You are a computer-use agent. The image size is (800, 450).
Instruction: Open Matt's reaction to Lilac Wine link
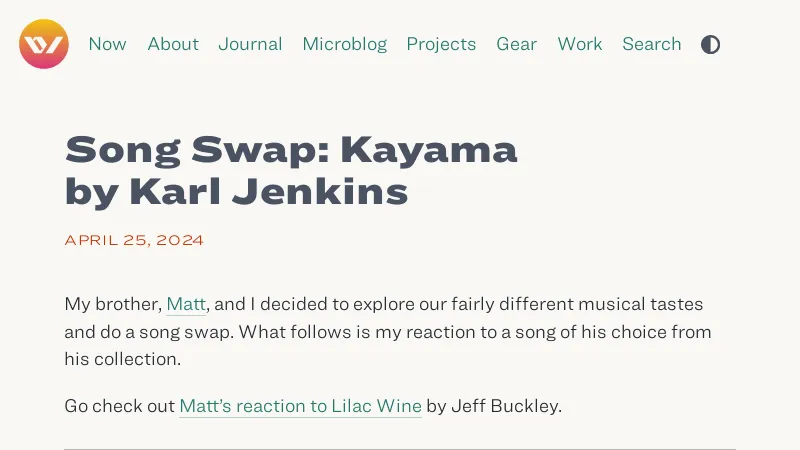300,406
